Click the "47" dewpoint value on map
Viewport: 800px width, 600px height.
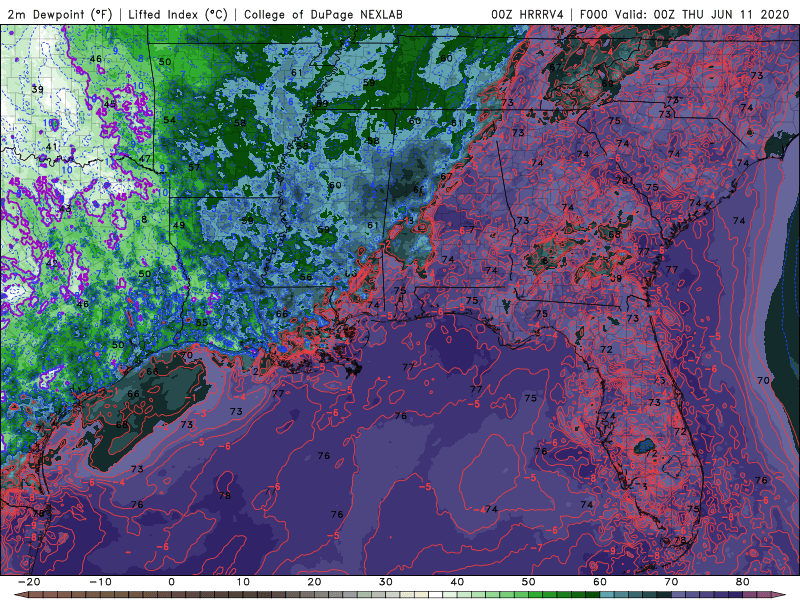coord(144,159)
